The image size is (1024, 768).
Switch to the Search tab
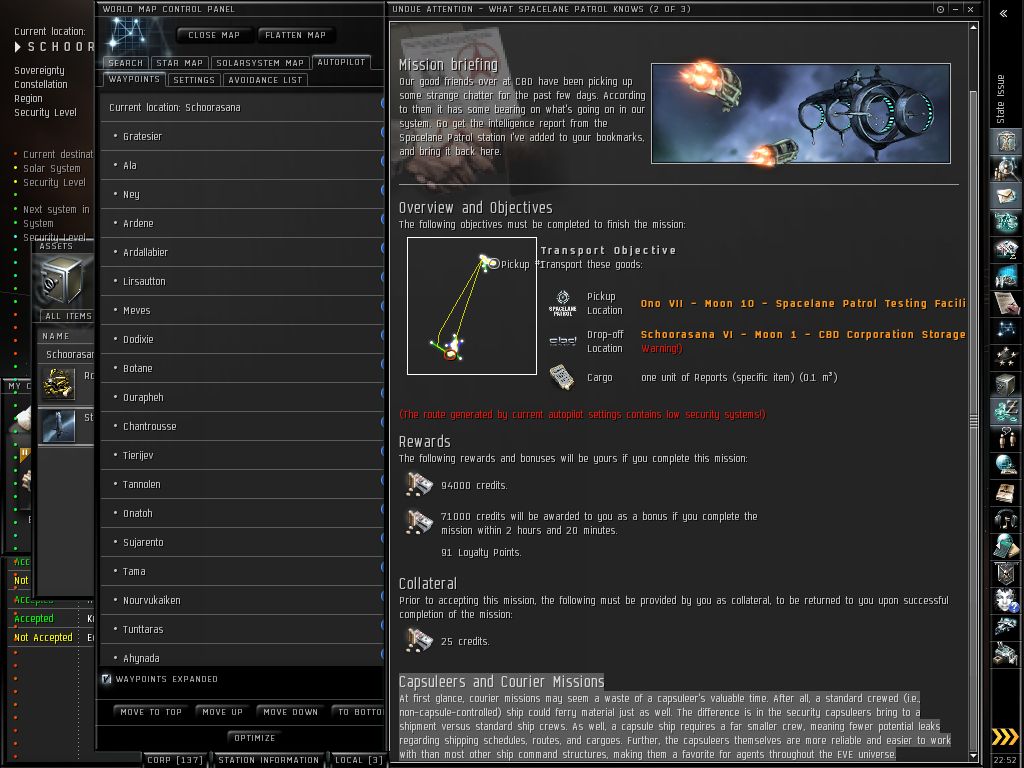125,63
